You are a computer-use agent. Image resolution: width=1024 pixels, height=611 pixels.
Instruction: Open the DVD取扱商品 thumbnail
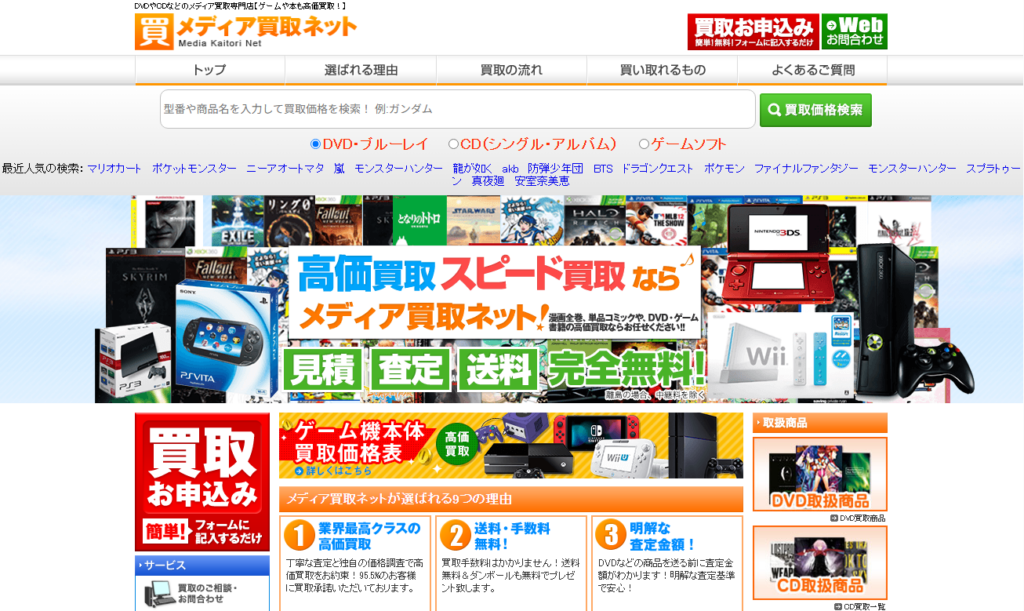click(820, 475)
